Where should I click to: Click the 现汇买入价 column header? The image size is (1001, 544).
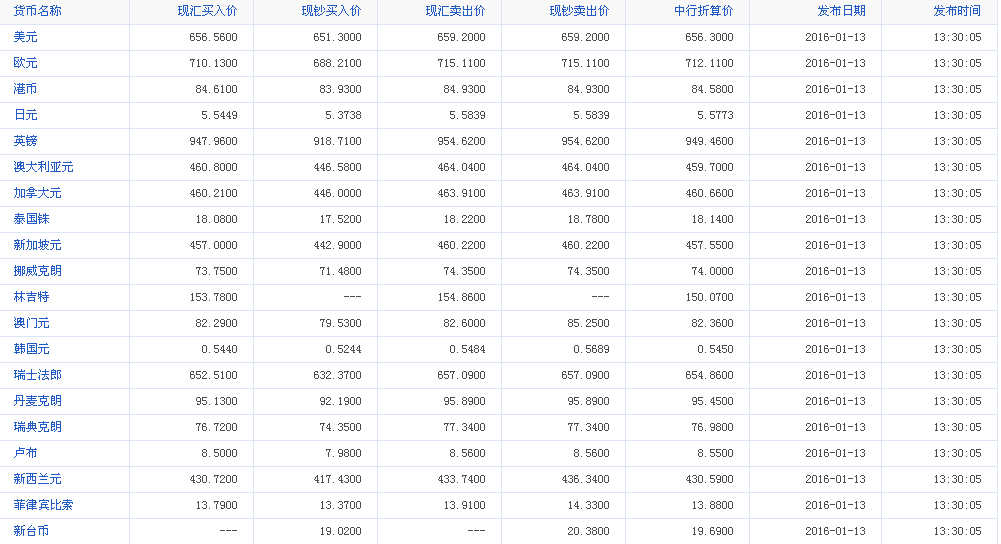[x=207, y=11]
